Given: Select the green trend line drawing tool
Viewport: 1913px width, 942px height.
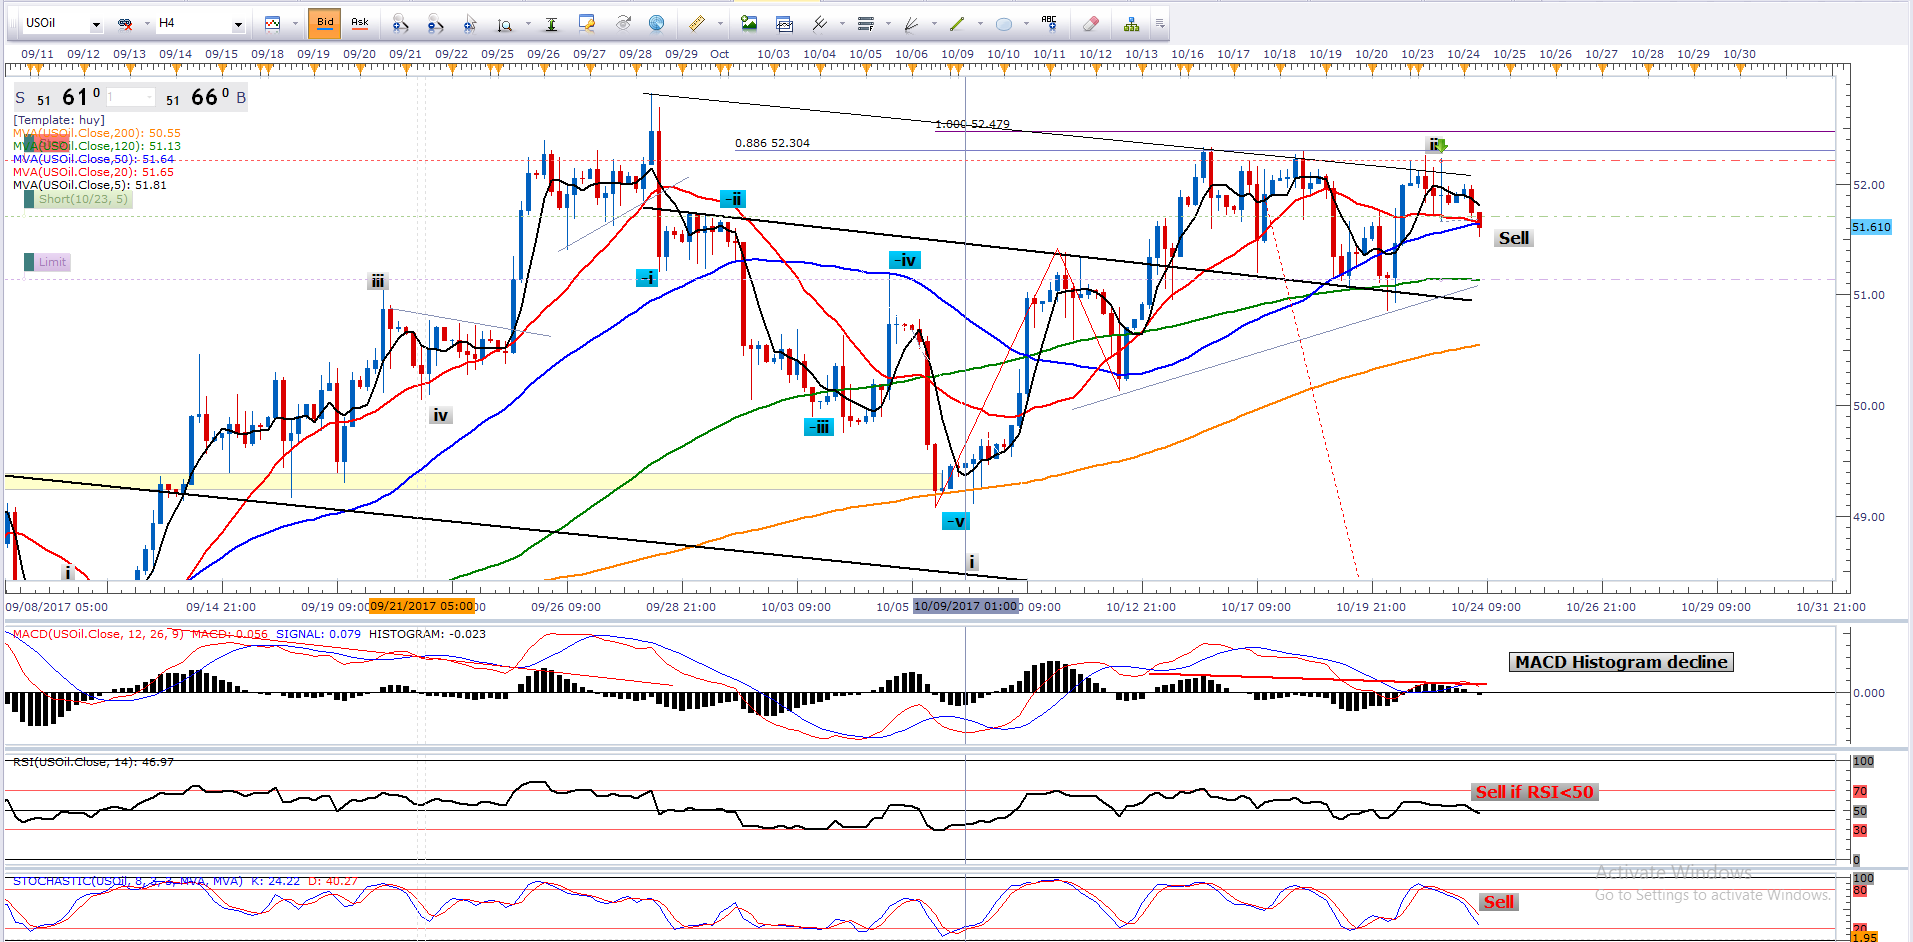Looking at the screenshot, I should tap(957, 23).
